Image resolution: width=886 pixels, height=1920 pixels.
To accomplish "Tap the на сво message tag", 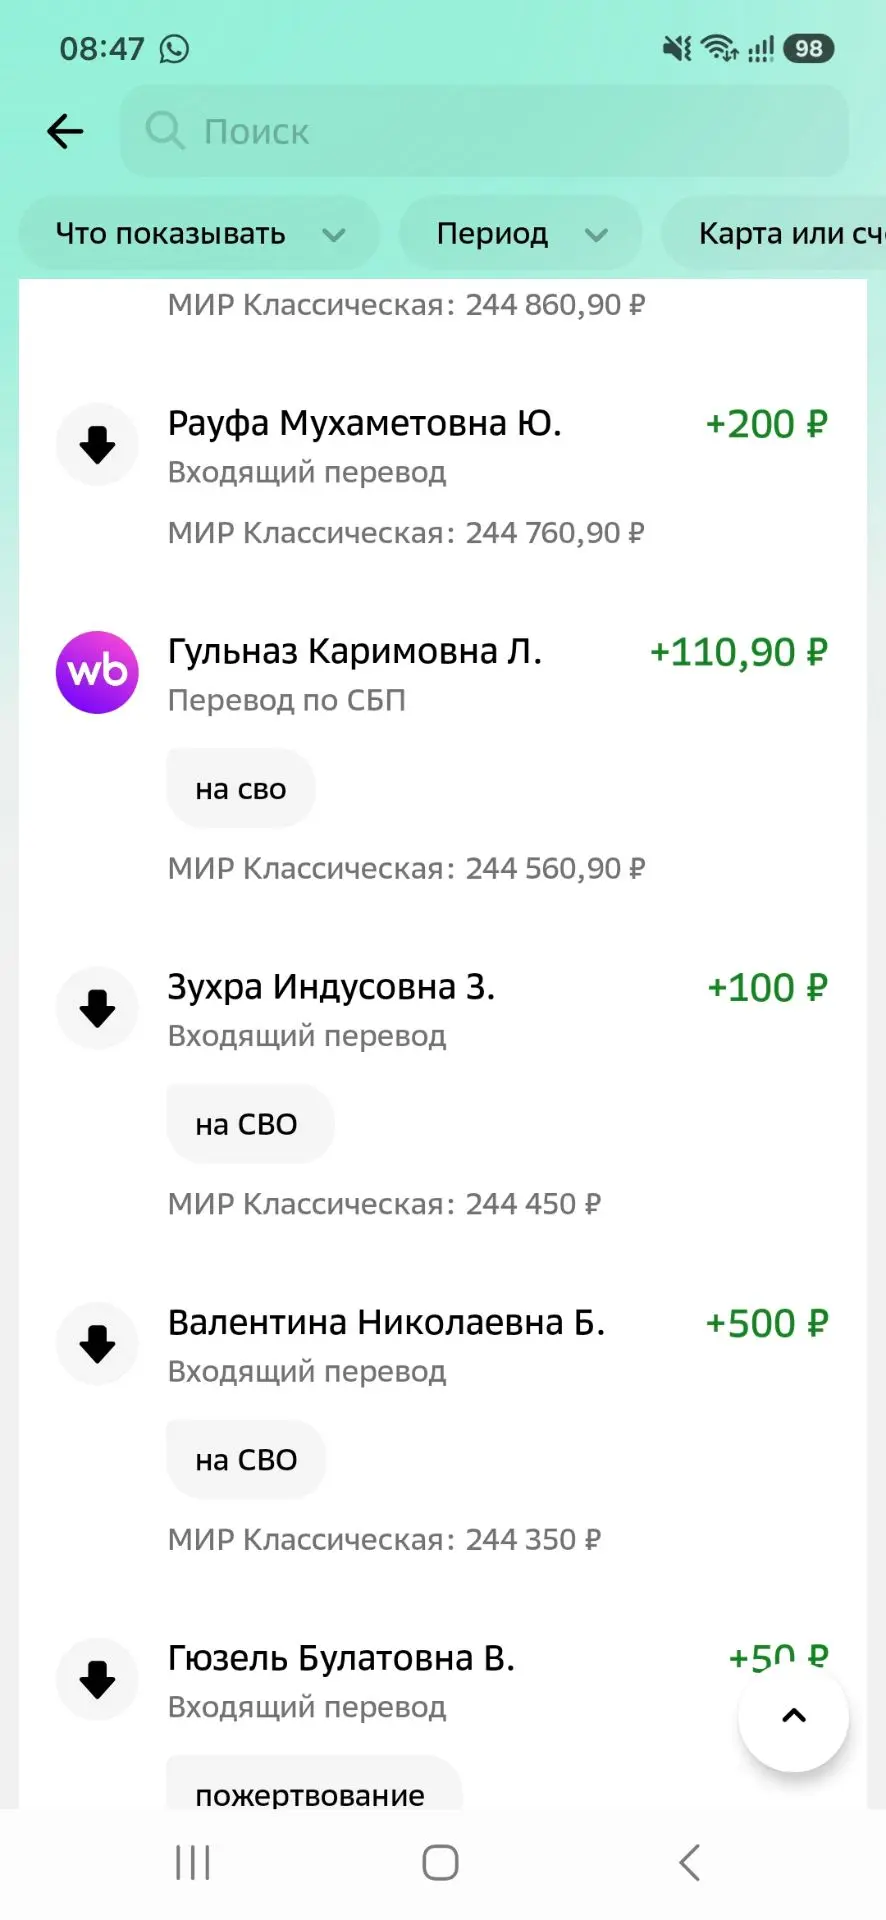I will pos(241,789).
